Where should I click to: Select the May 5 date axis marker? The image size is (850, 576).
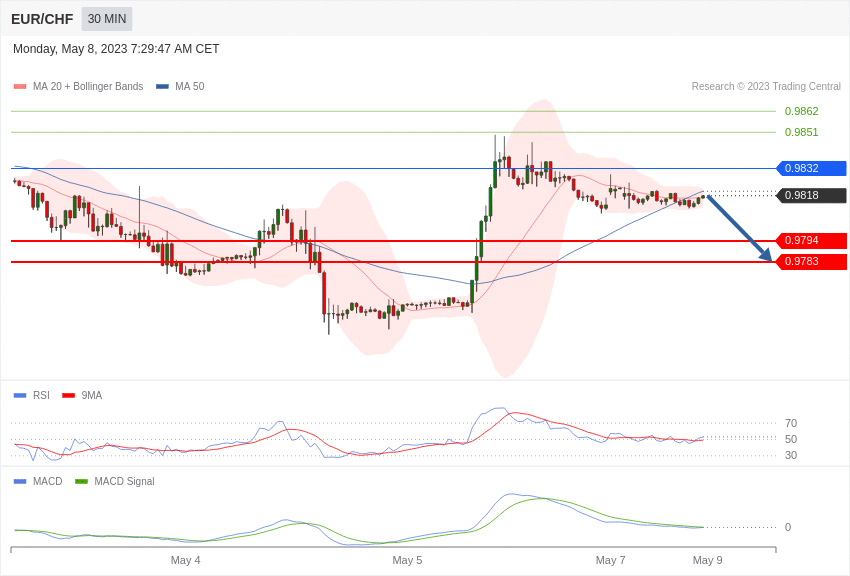click(x=407, y=560)
